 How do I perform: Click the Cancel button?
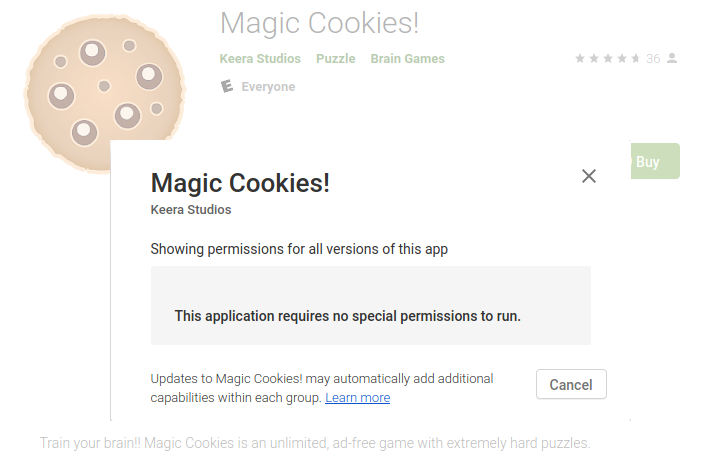point(571,385)
